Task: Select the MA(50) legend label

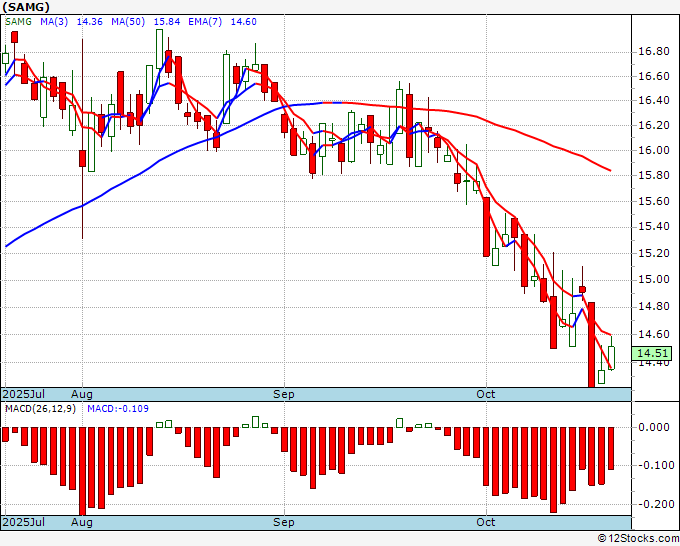Action: click(128, 22)
